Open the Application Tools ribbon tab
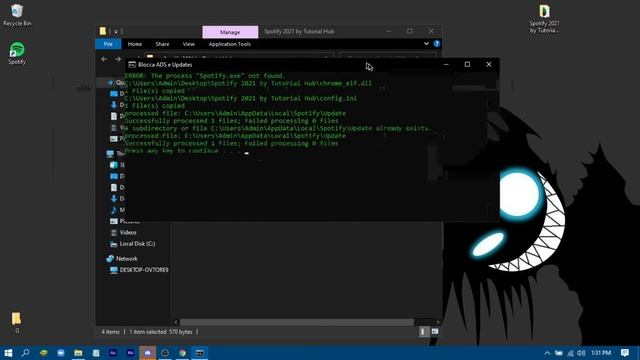Viewport: 640px width, 360px height. 230,44
